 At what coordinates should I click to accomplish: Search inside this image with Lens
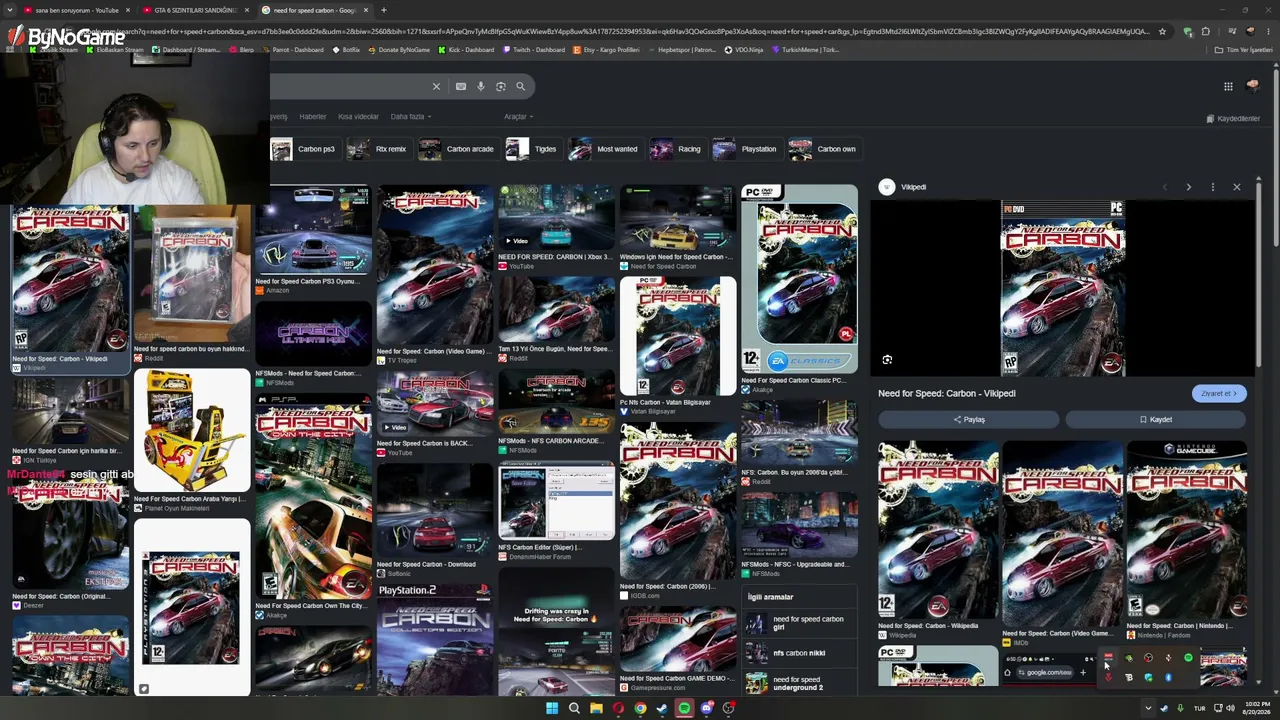point(887,360)
